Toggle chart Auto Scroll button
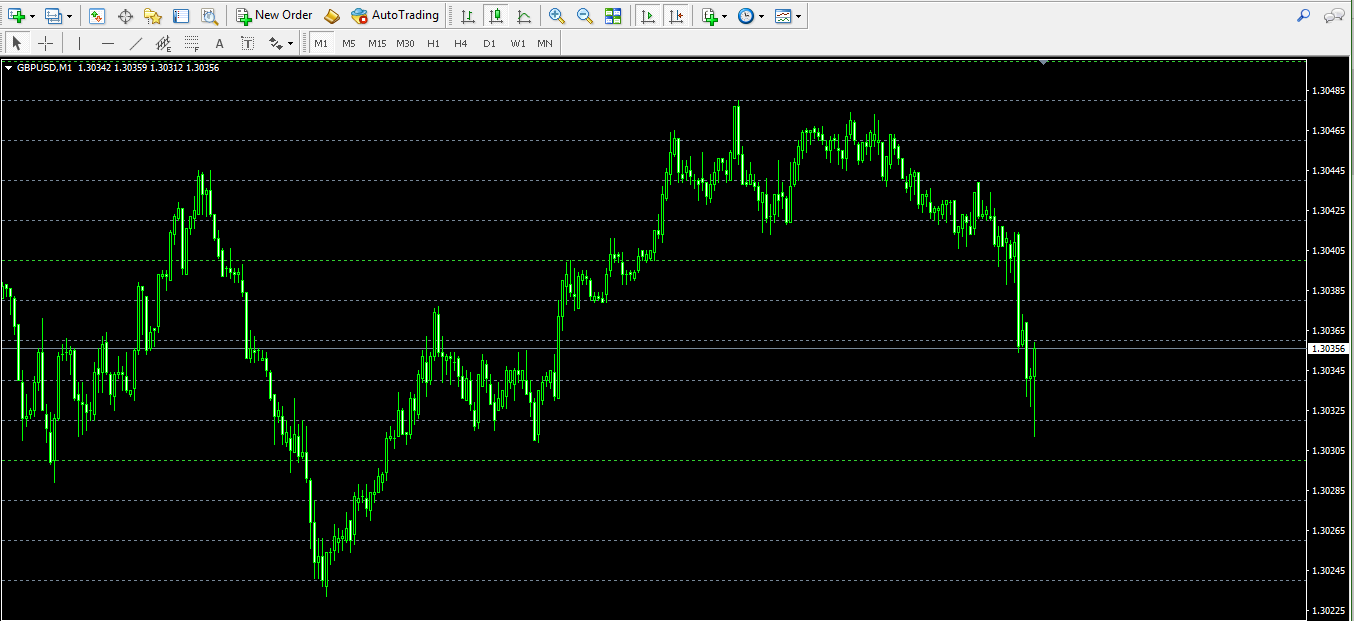Viewport: 1354px width, 621px height. [x=648, y=16]
